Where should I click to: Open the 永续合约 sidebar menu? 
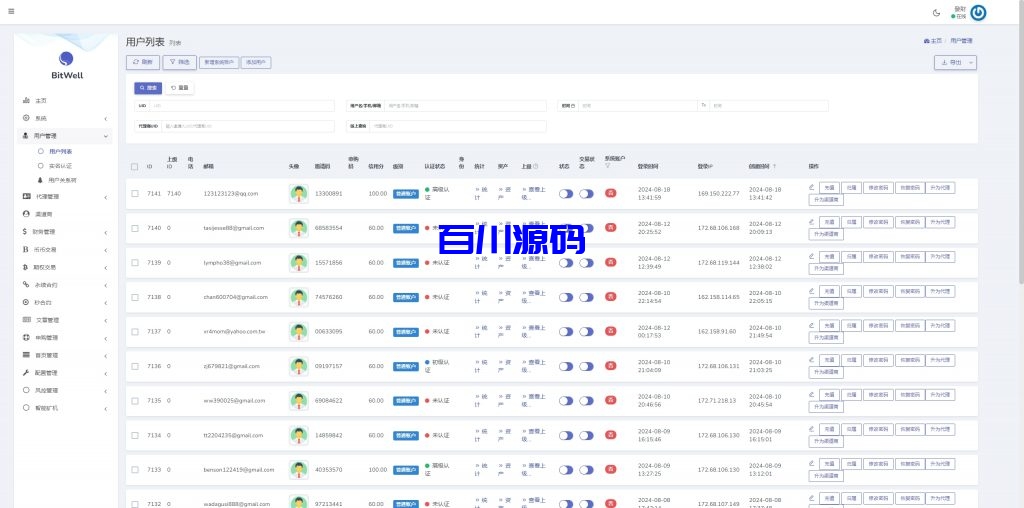point(64,285)
